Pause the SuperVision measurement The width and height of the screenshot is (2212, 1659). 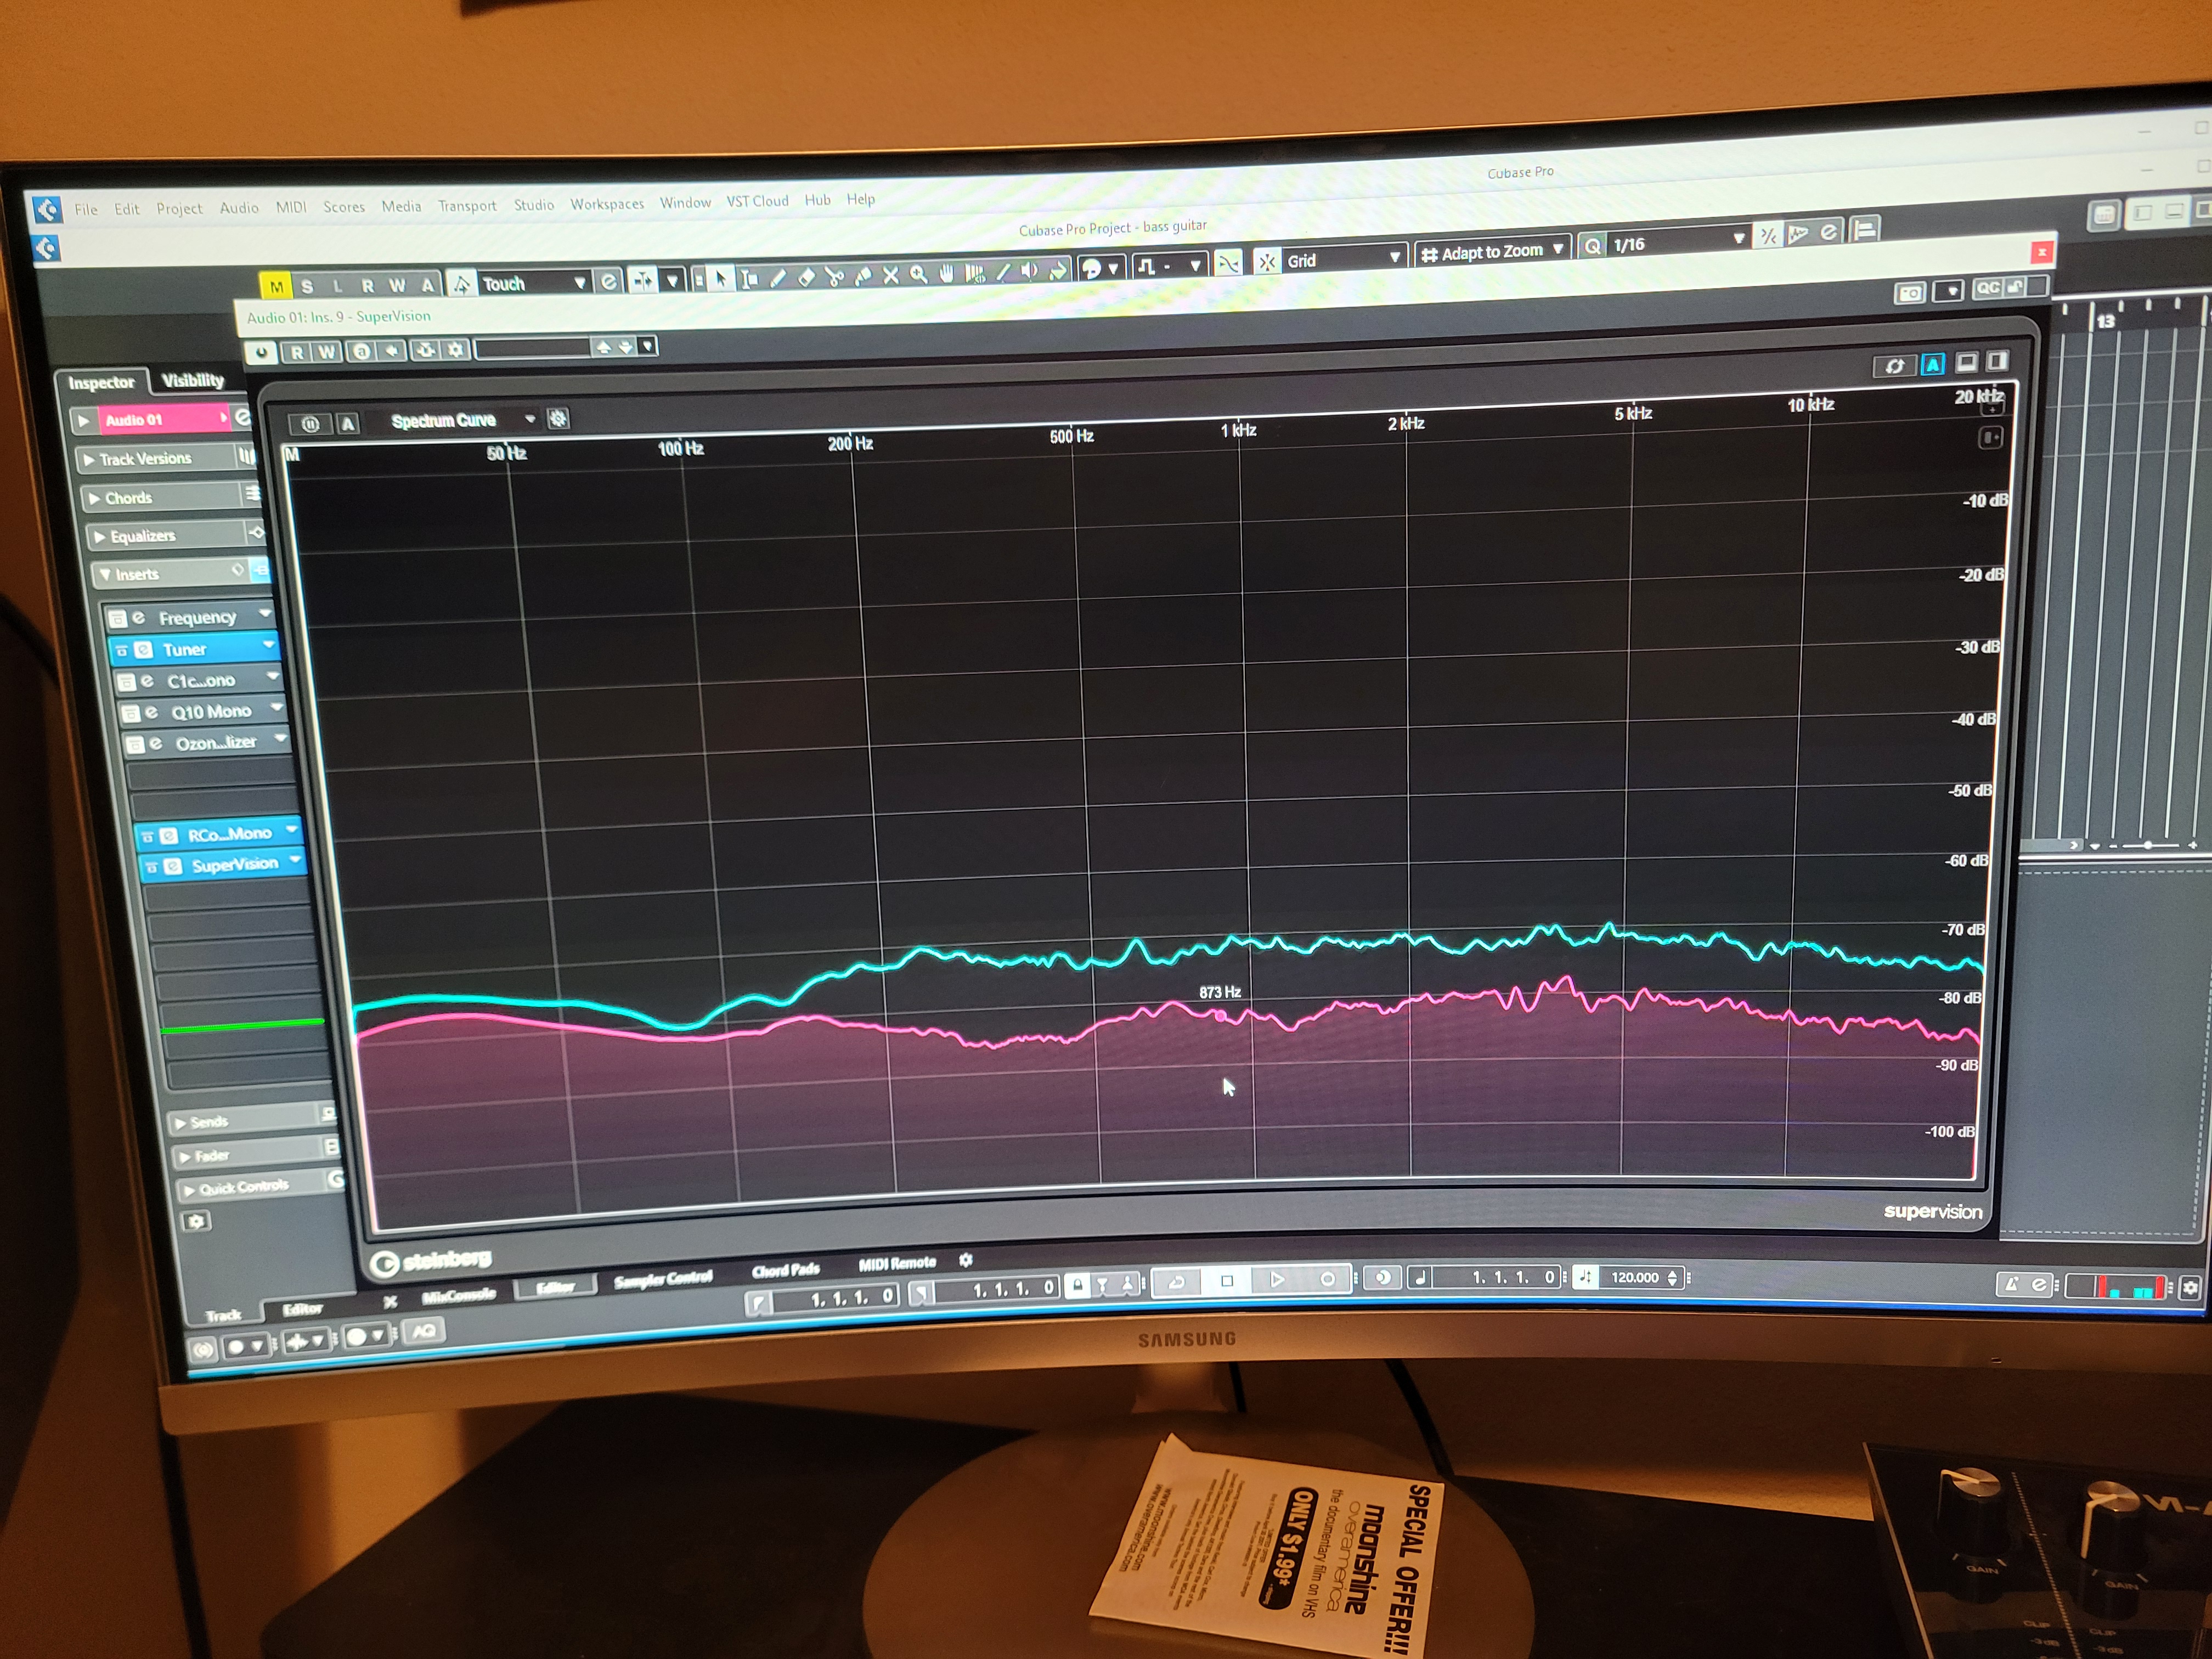click(310, 424)
